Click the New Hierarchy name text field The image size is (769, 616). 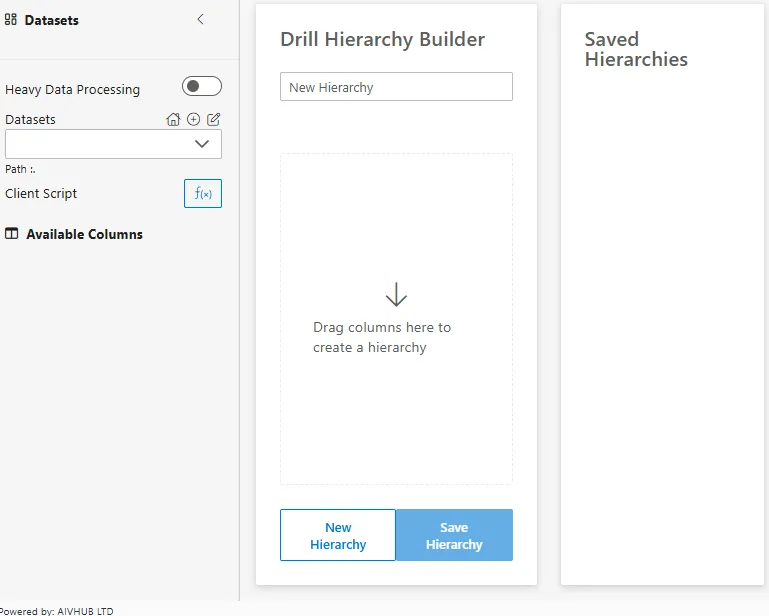pos(396,87)
